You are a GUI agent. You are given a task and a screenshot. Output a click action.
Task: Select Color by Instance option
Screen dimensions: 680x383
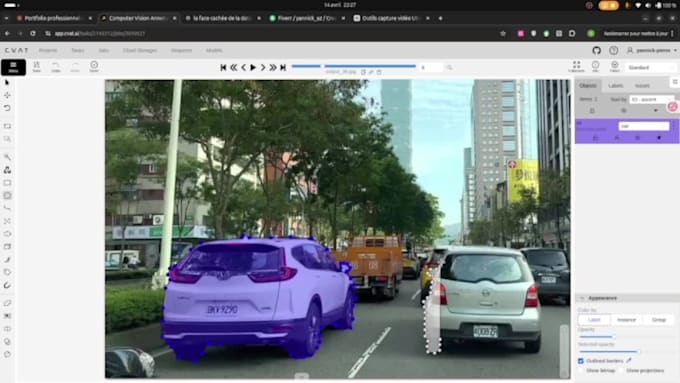click(626, 320)
